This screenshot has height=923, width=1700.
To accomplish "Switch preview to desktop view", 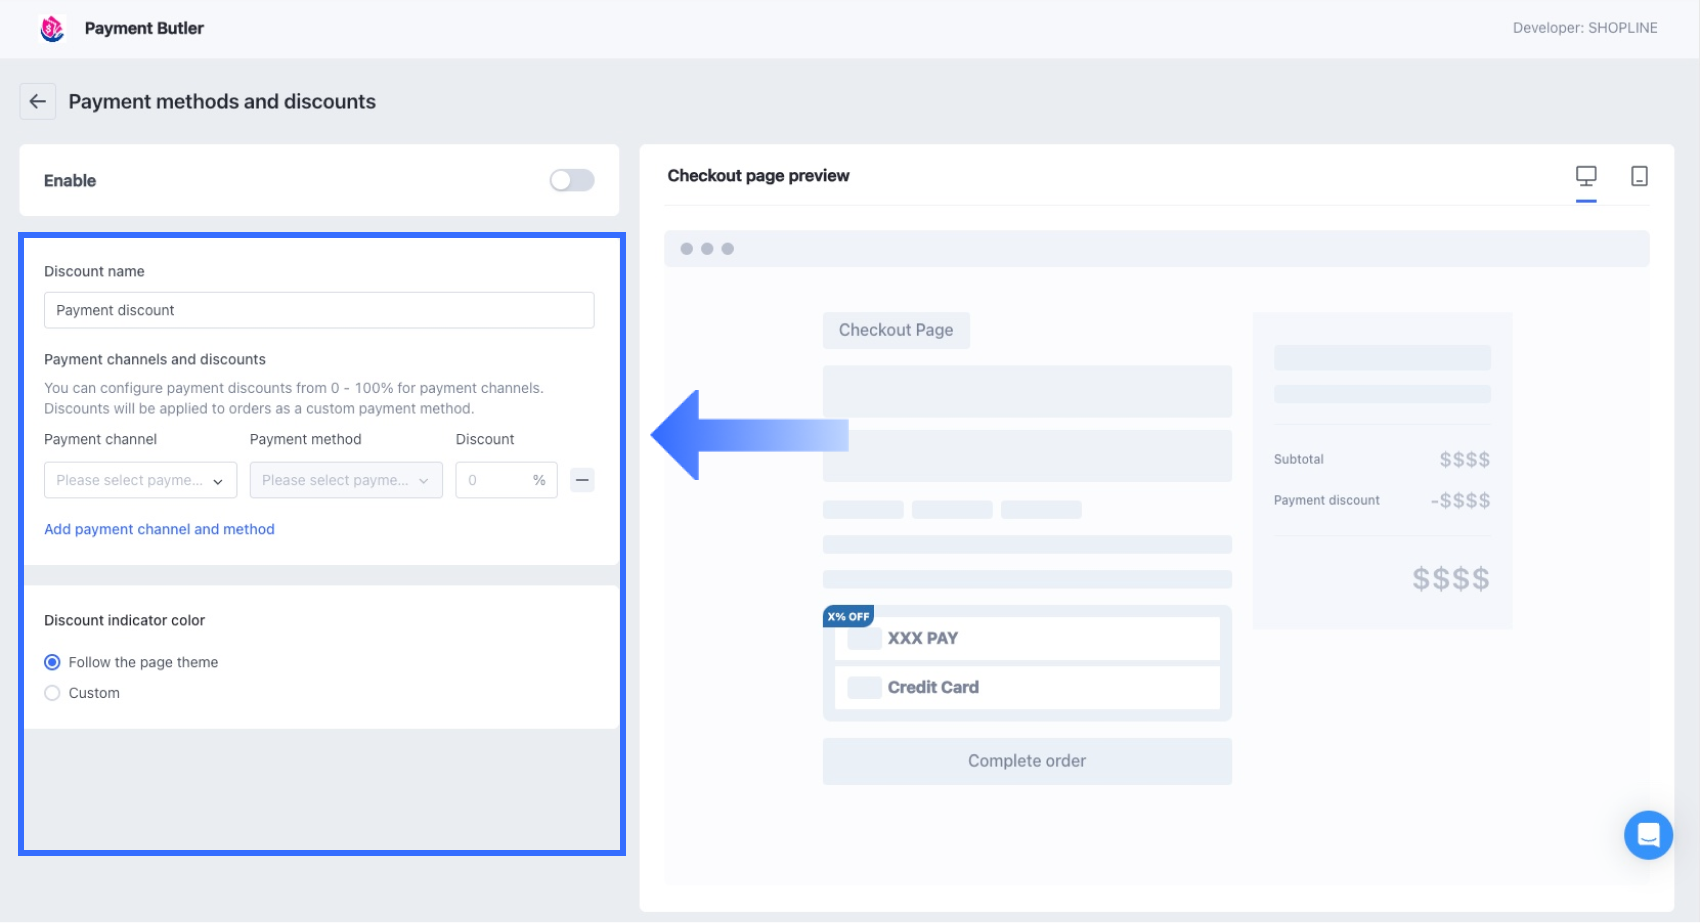I will coord(1586,176).
